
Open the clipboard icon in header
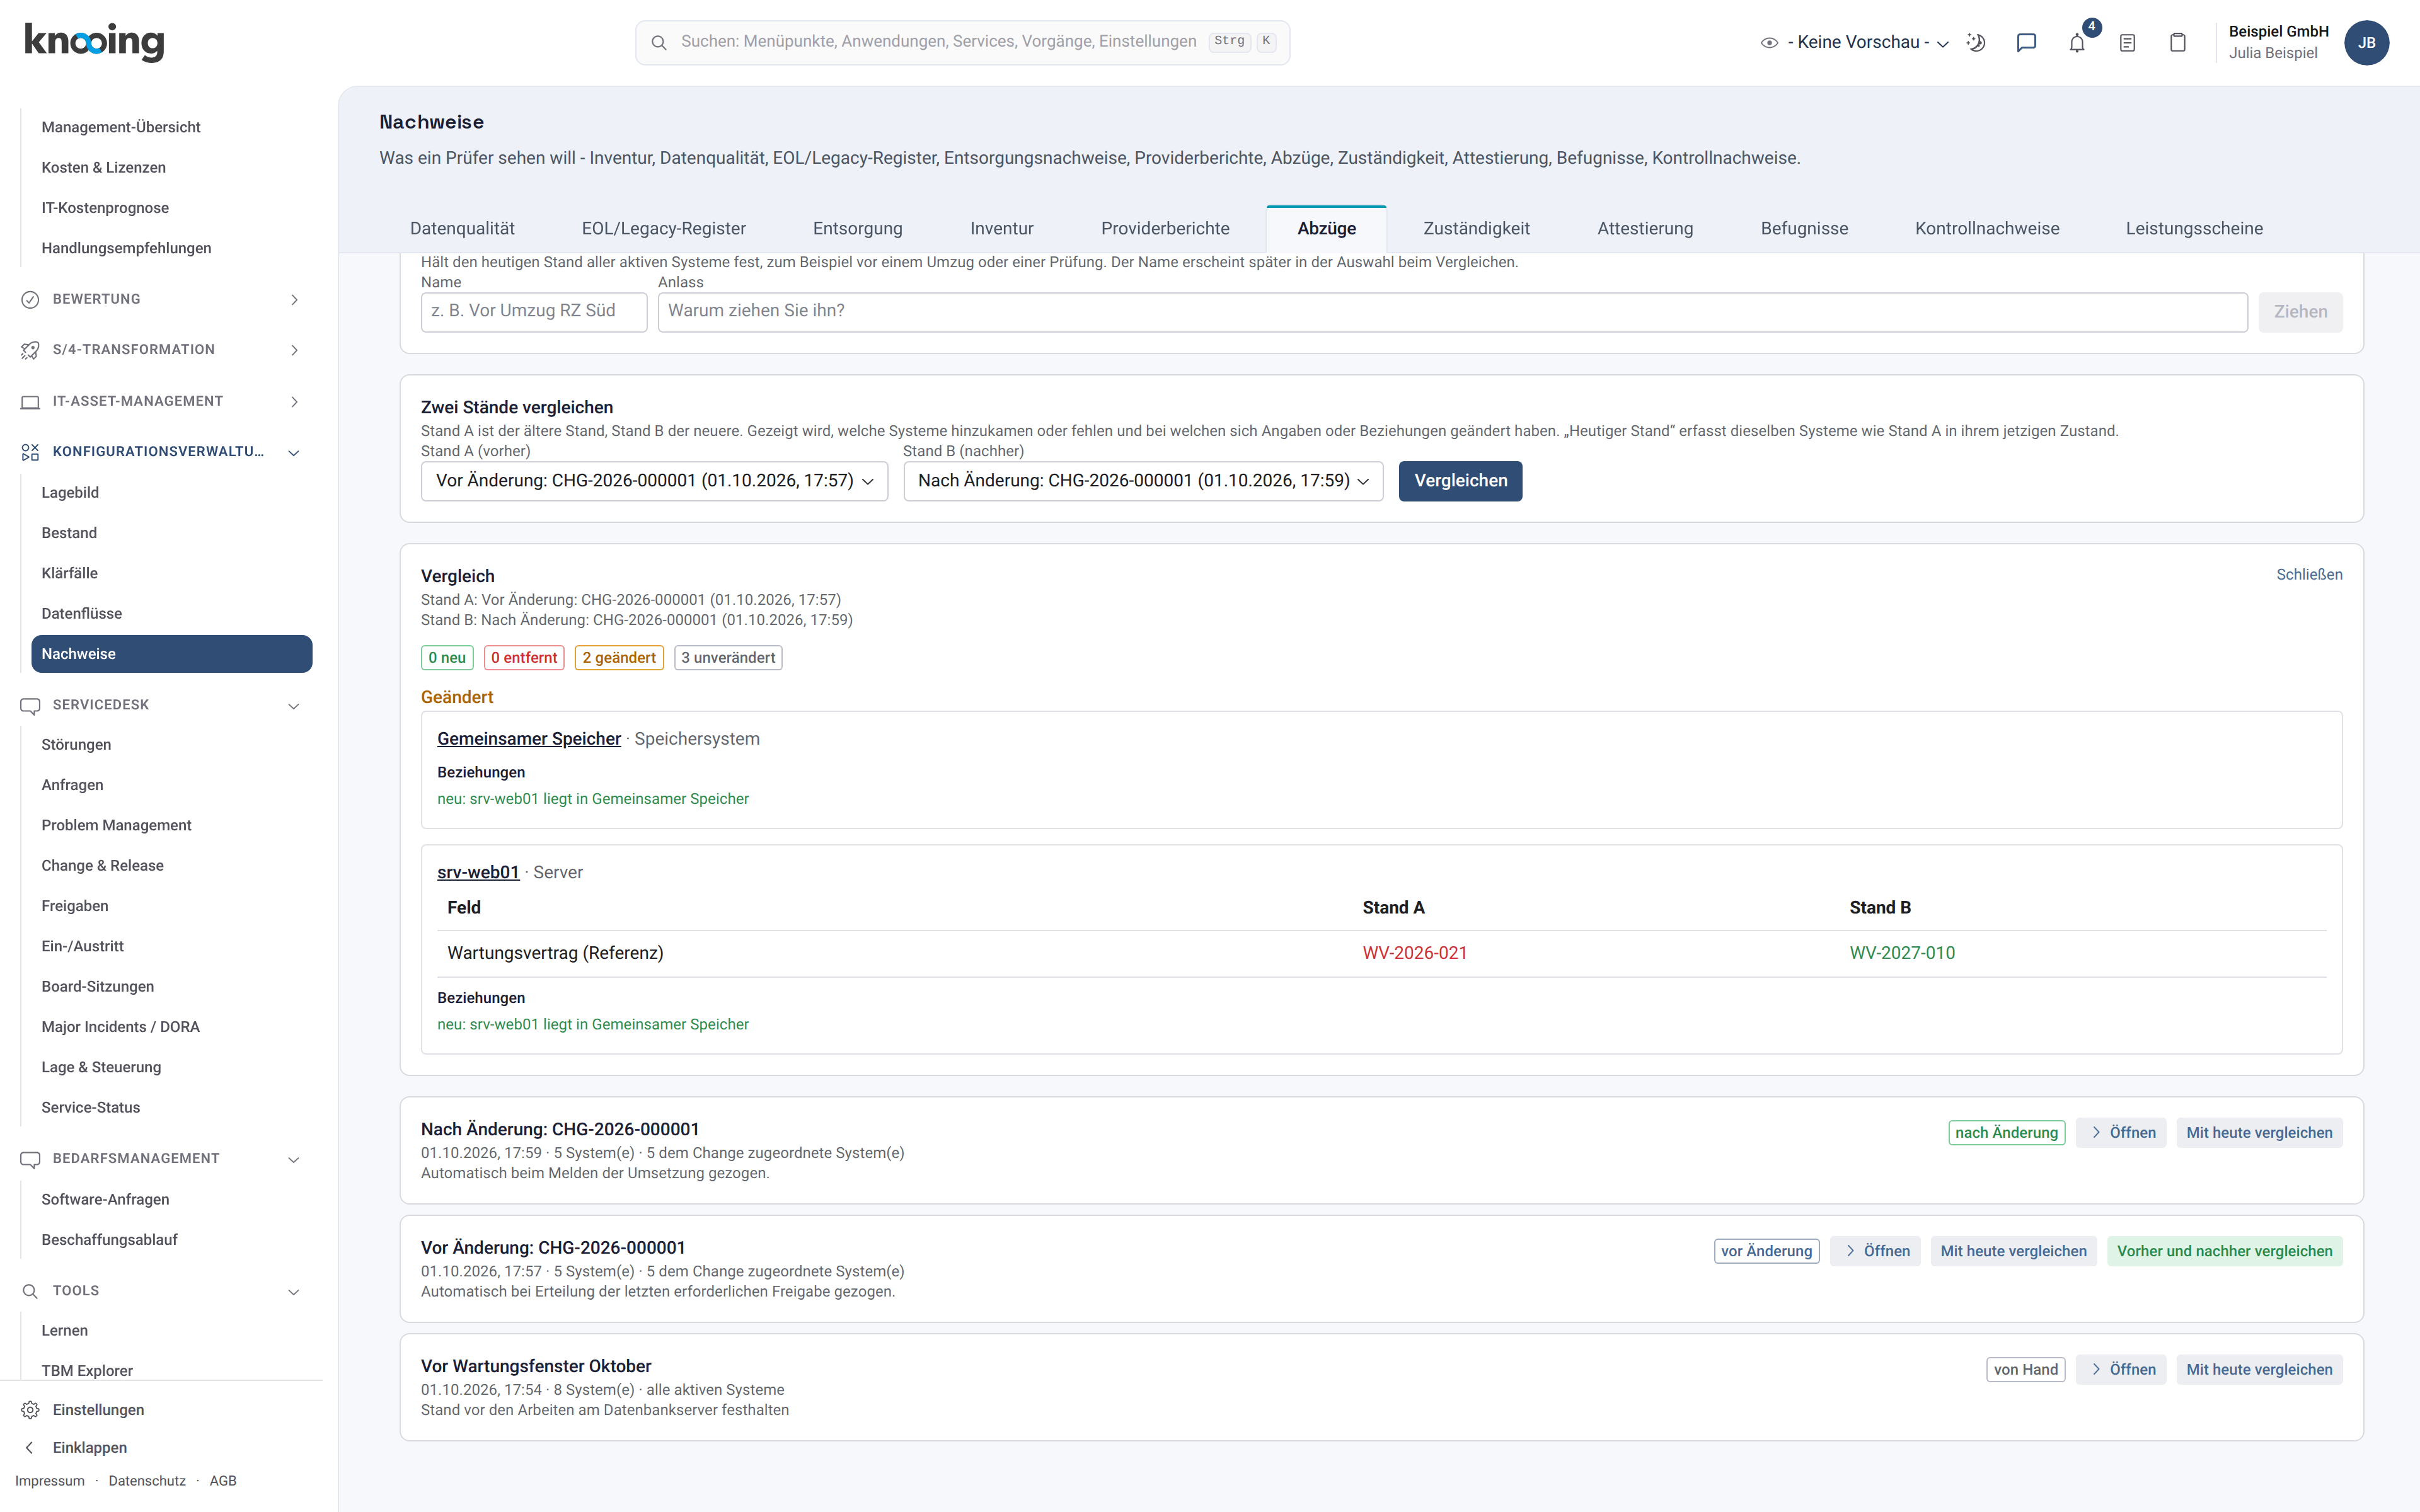point(2178,42)
